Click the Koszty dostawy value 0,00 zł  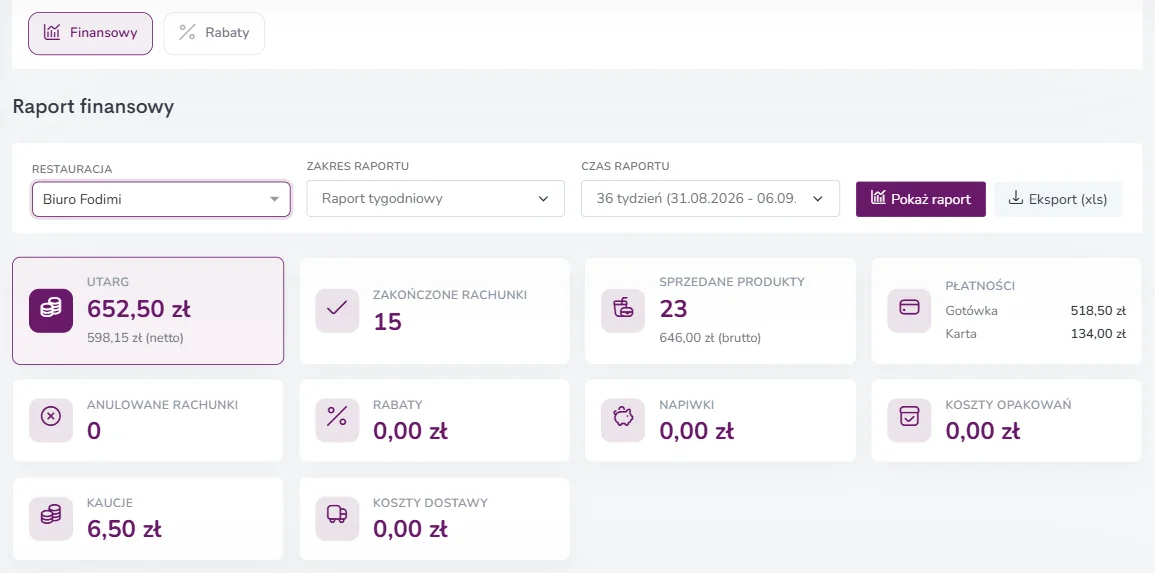(410, 529)
